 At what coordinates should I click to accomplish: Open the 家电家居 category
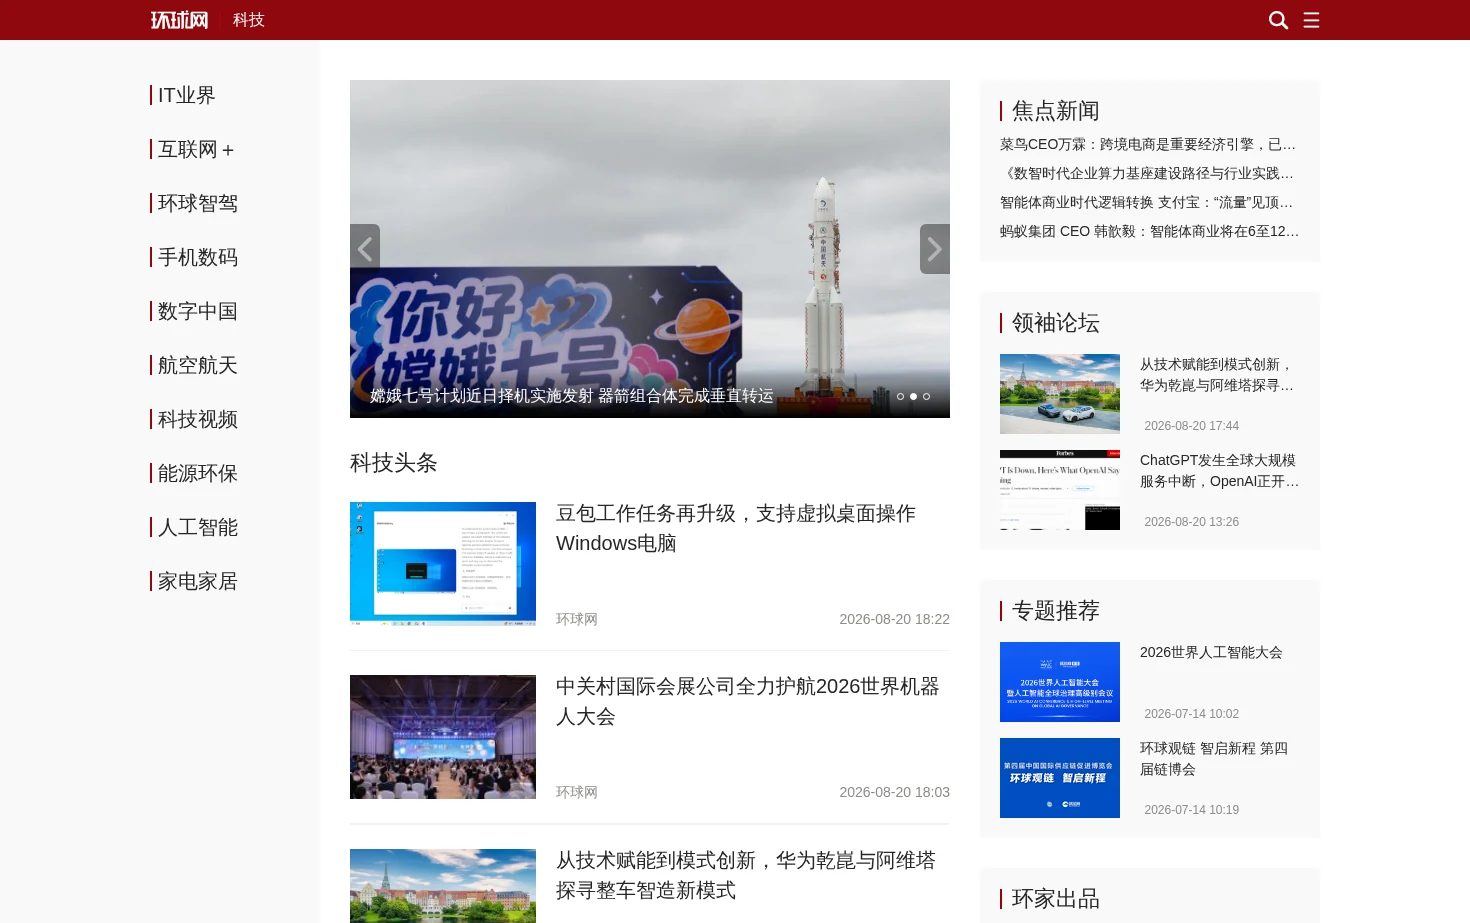point(197,581)
